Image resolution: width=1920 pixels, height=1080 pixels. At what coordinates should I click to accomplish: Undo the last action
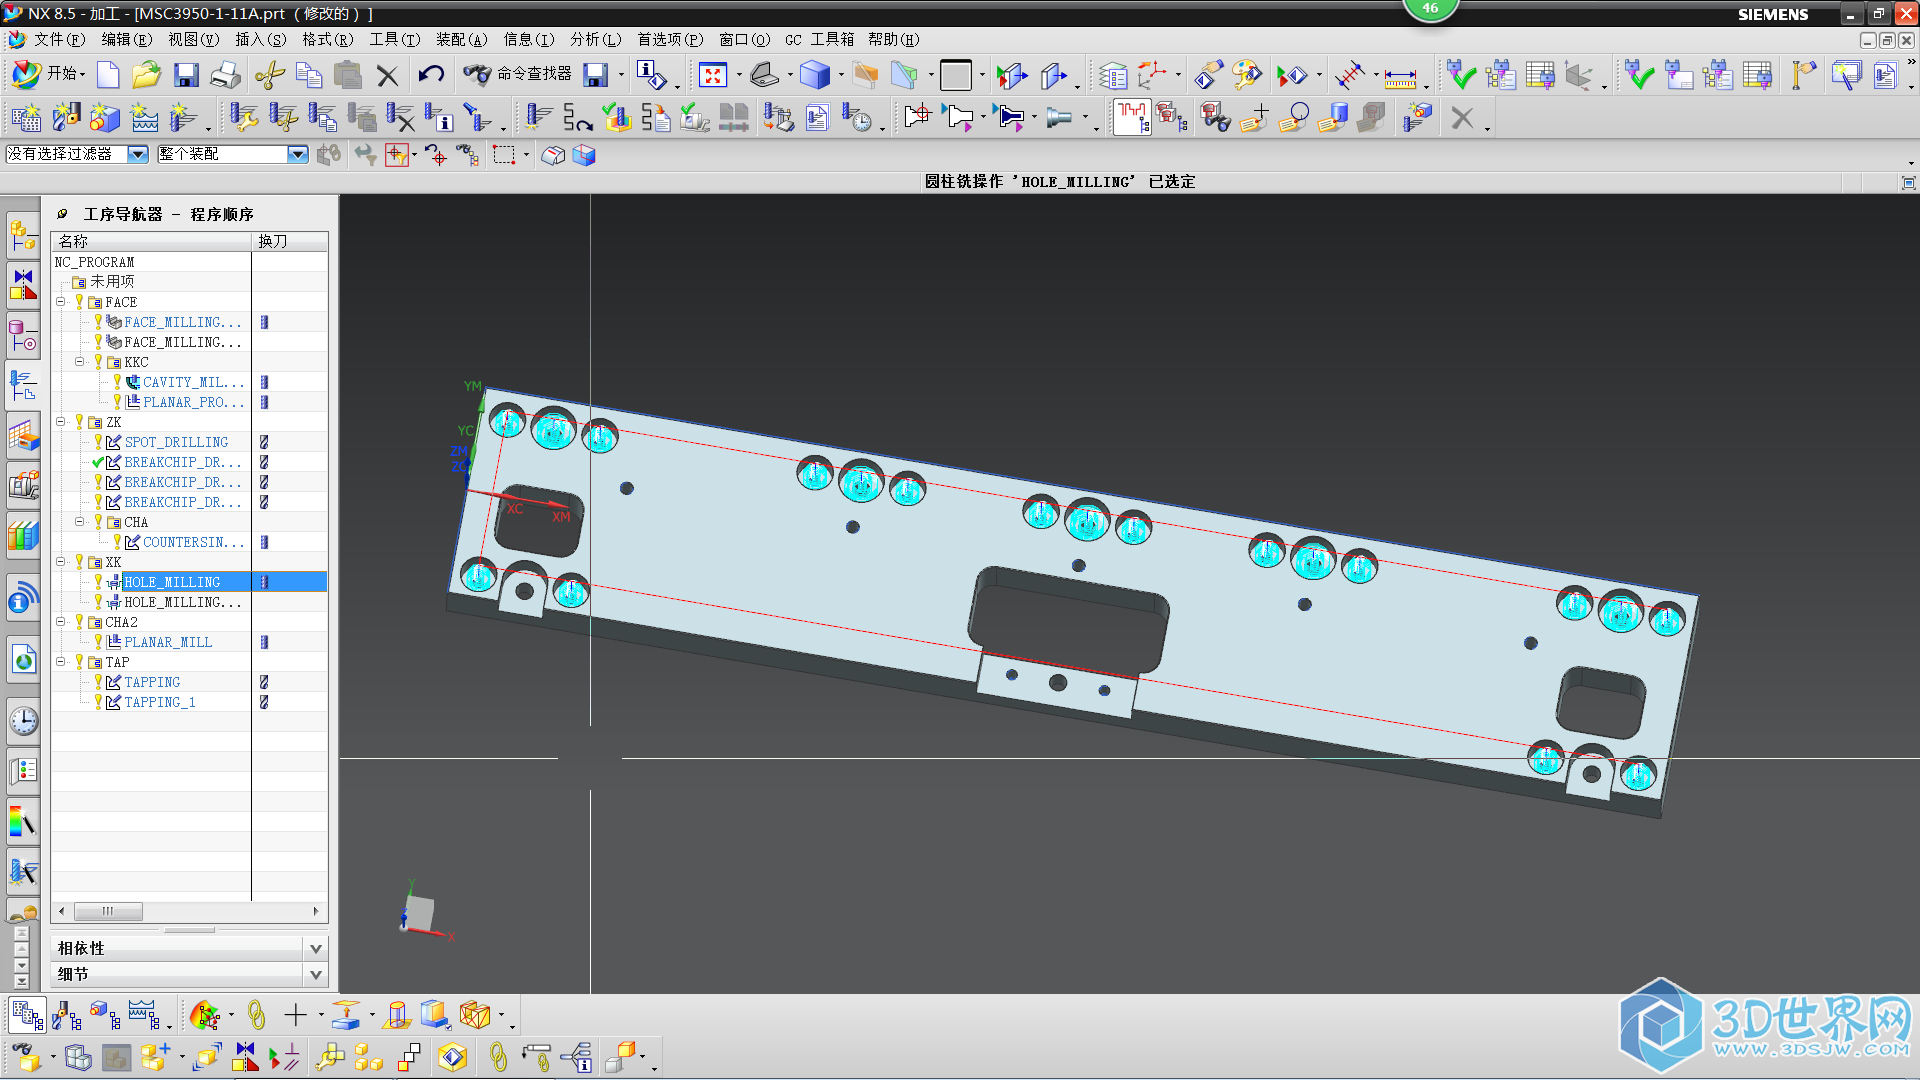(431, 75)
